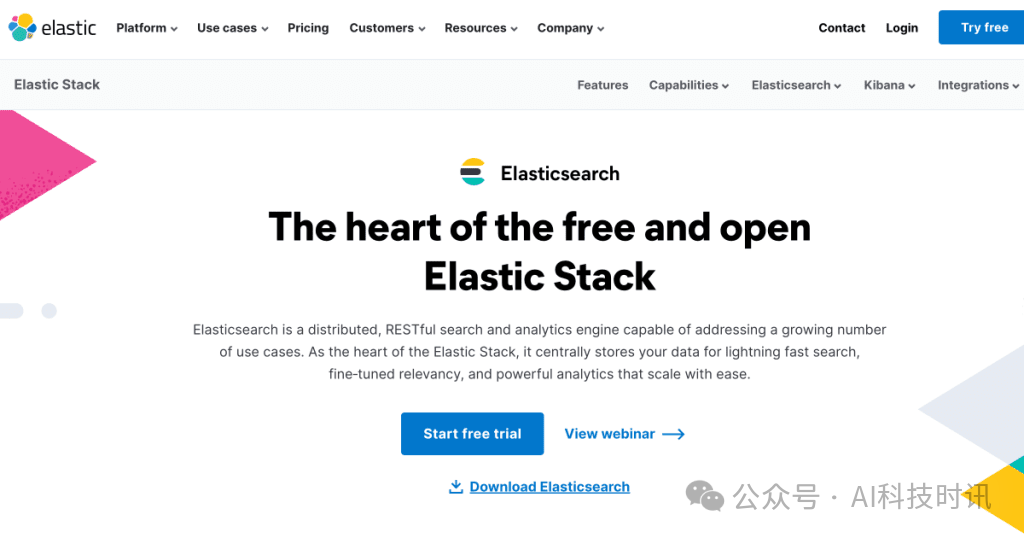1024x538 pixels.
Task: Open the Download Elasticsearch link
Action: coord(549,487)
